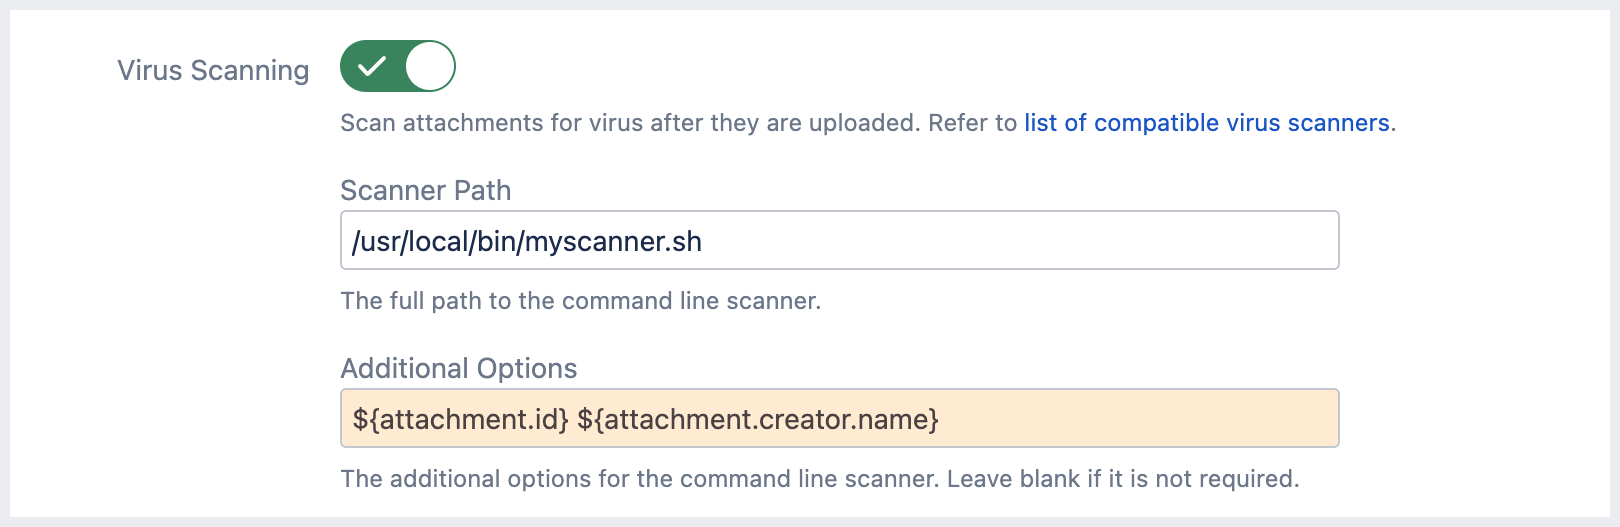The width and height of the screenshot is (1620, 527).
Task: Click the Scanner Path field label
Action: (425, 190)
